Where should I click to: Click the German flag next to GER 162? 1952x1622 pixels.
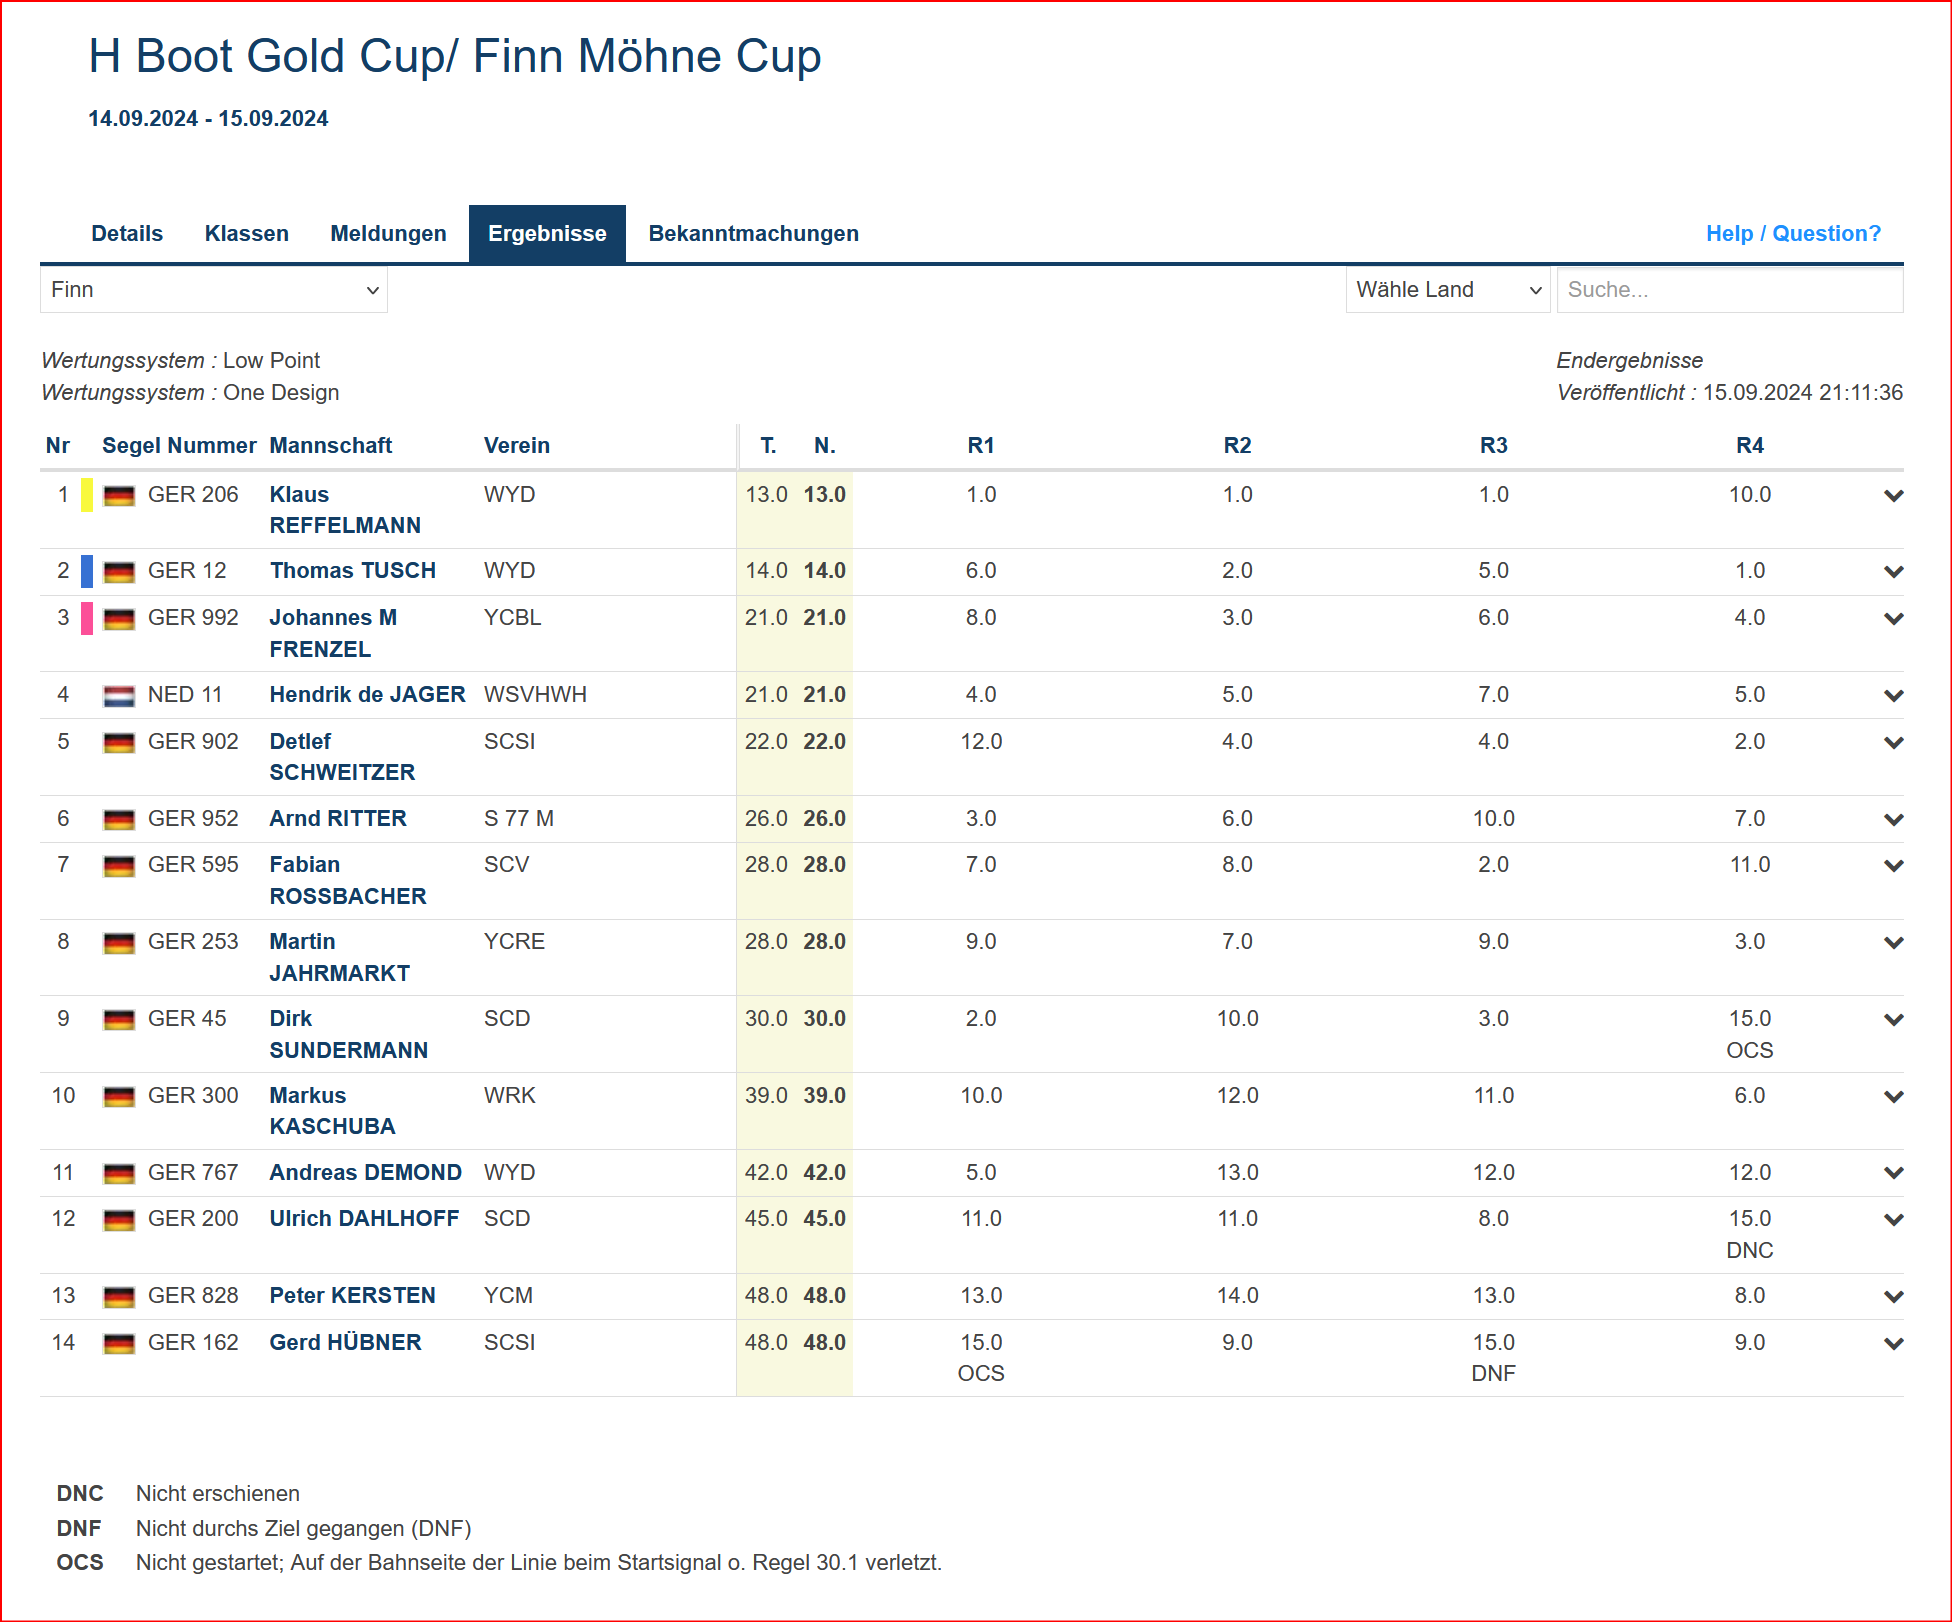(119, 1344)
